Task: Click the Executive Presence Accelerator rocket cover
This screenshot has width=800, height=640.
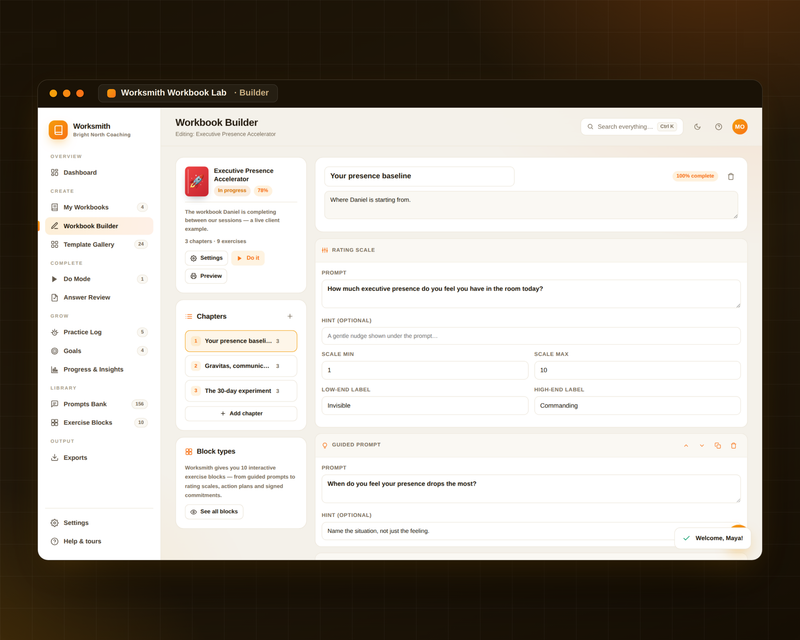Action: pos(196,181)
